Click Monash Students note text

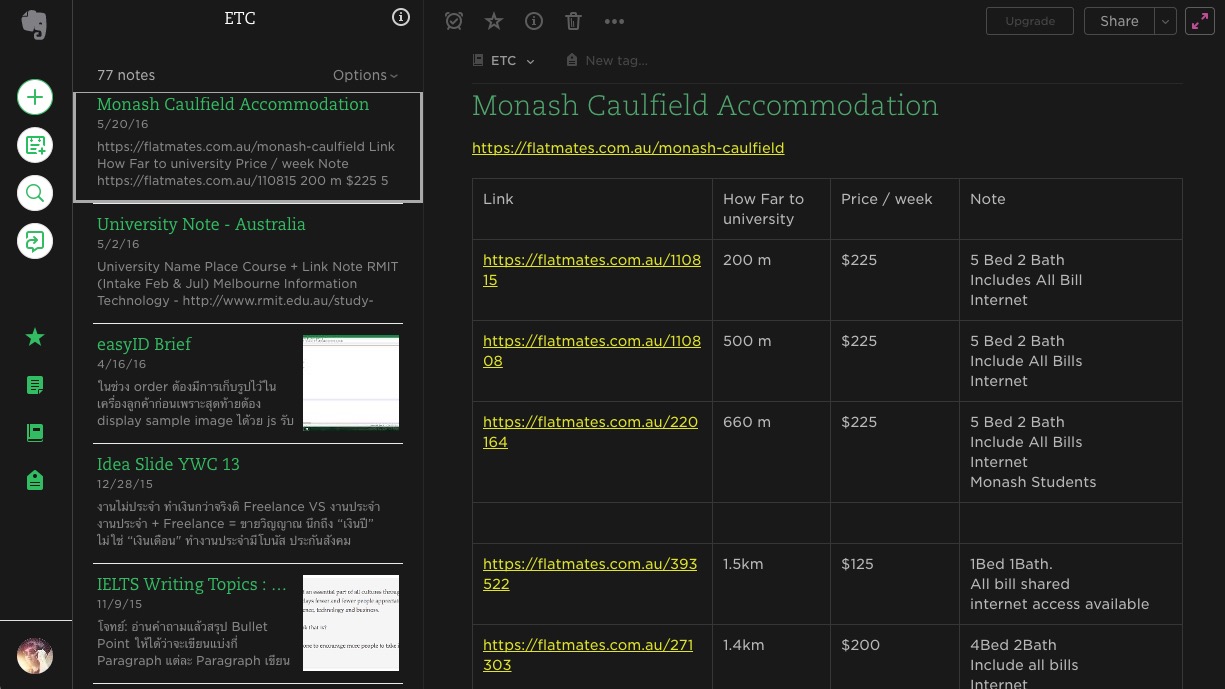[1033, 482]
